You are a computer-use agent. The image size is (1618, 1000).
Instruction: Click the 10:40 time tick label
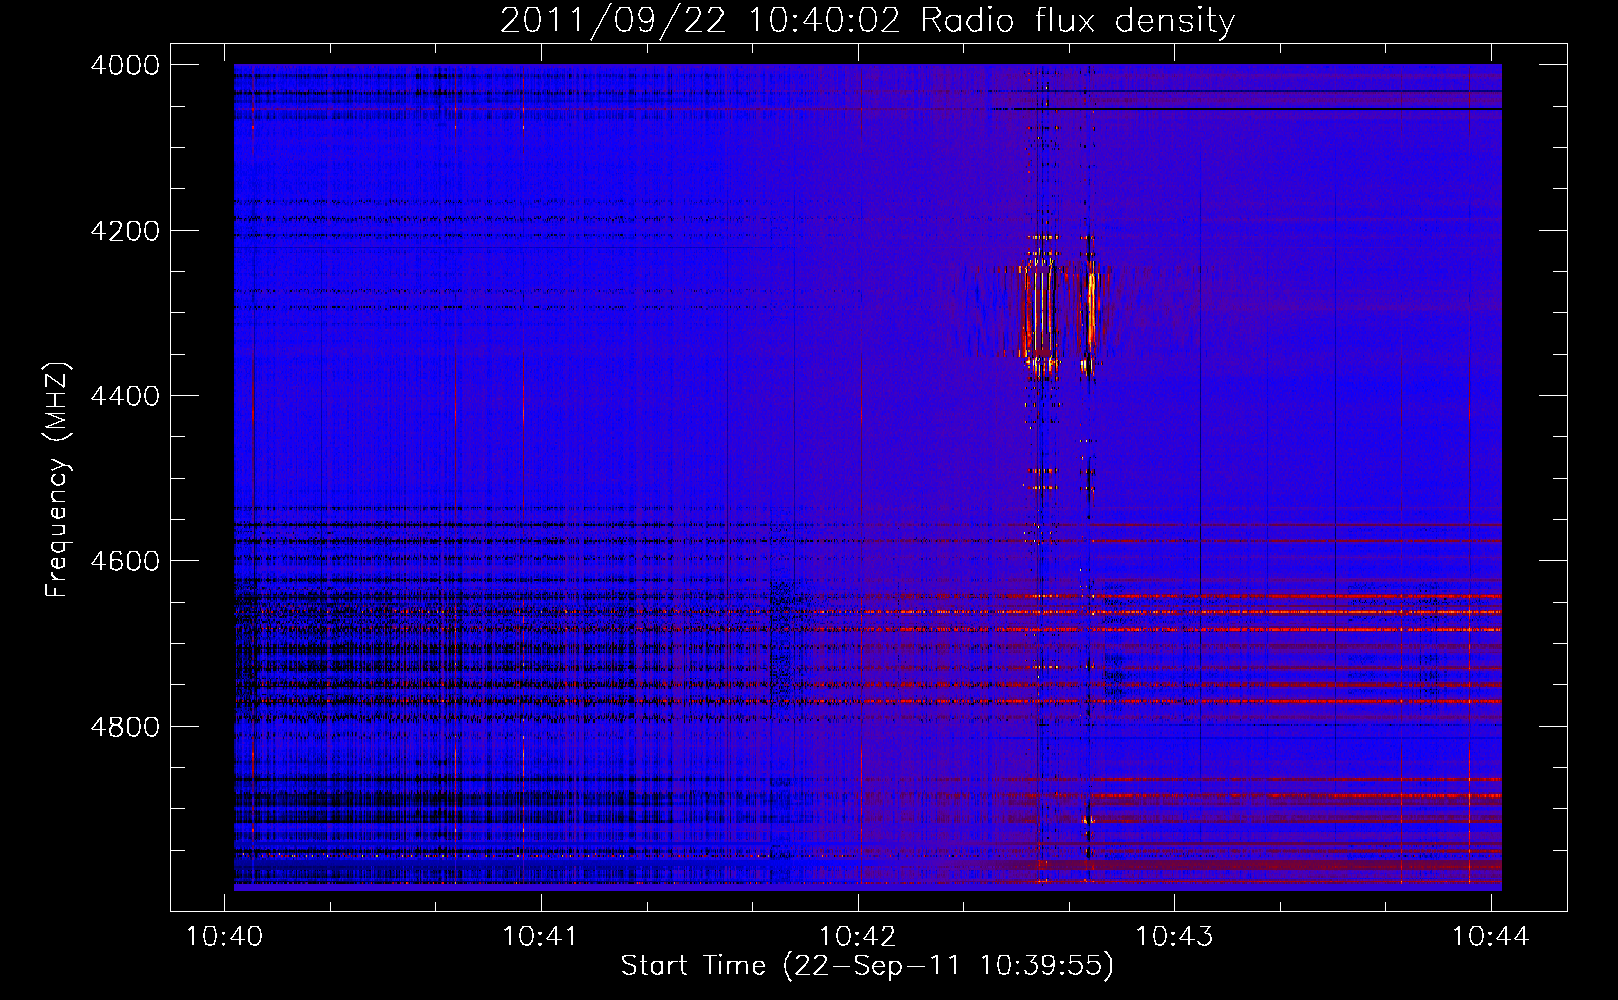click(224, 936)
